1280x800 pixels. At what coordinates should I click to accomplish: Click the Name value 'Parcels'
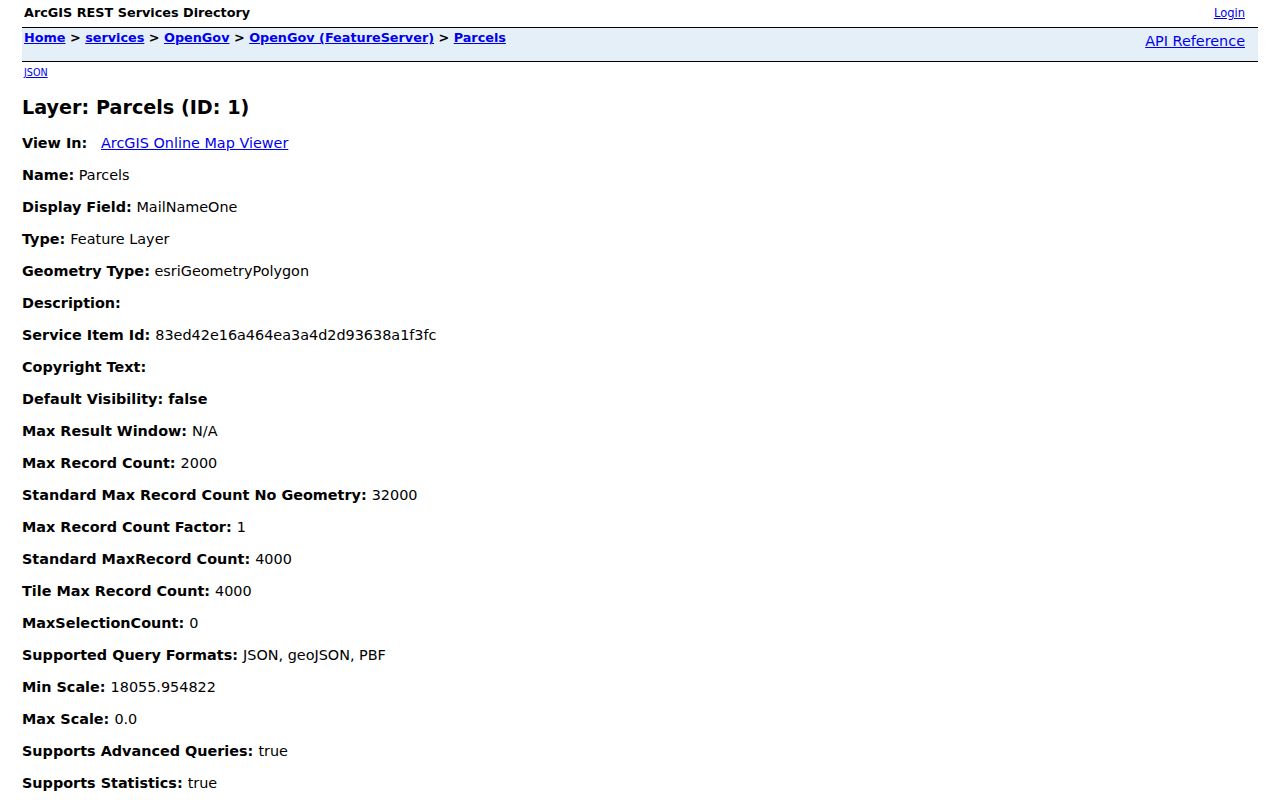point(104,175)
